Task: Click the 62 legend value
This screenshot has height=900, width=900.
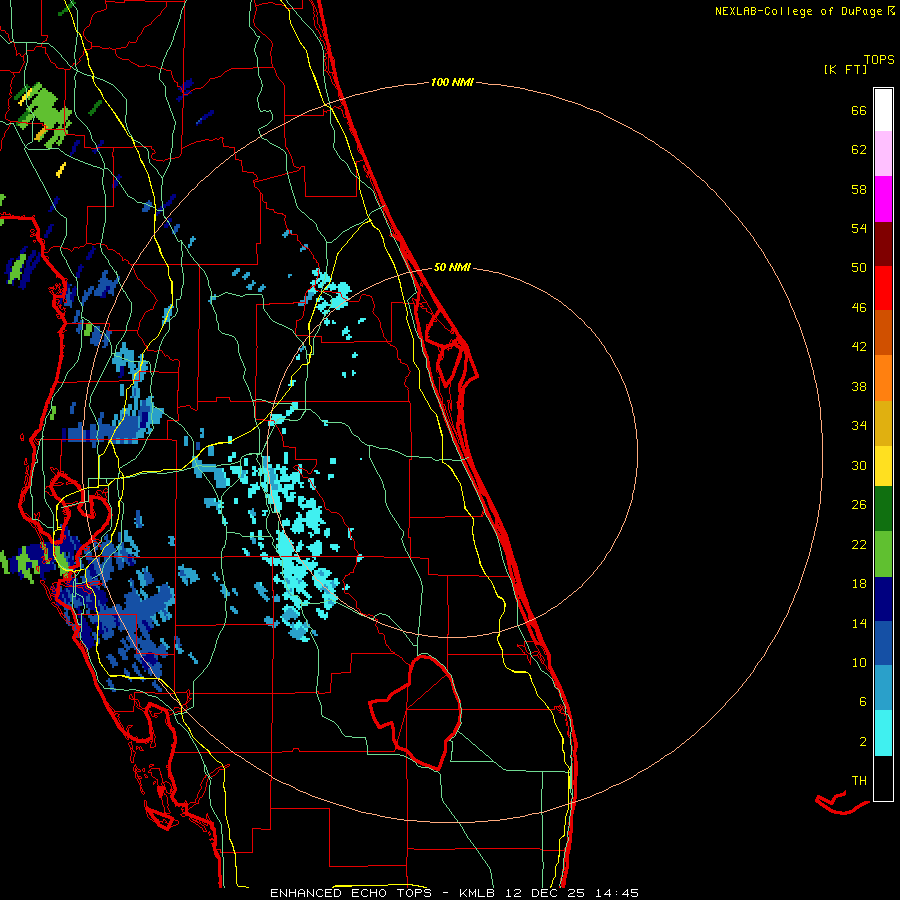Action: coord(859,149)
